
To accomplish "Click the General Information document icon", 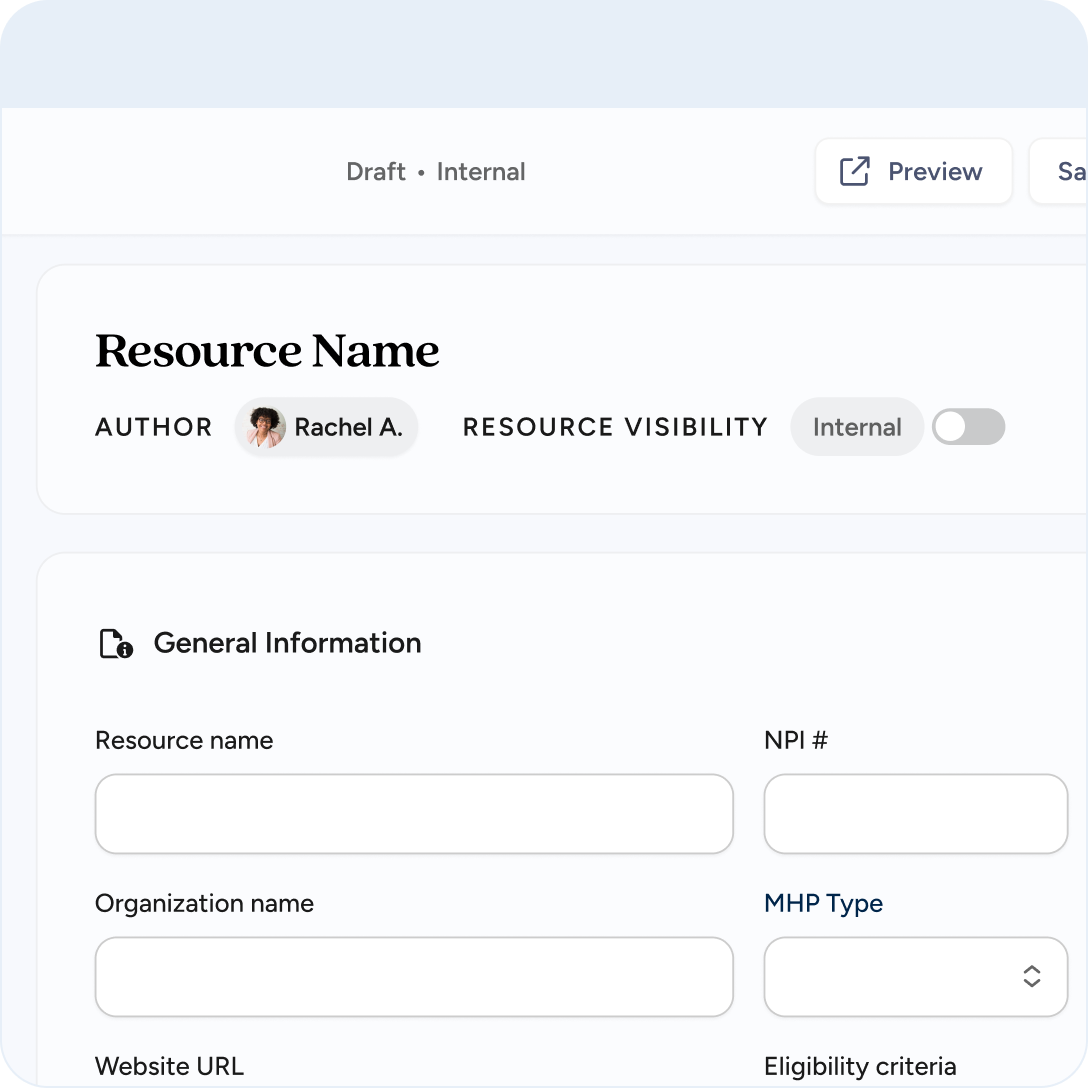I will (116, 643).
